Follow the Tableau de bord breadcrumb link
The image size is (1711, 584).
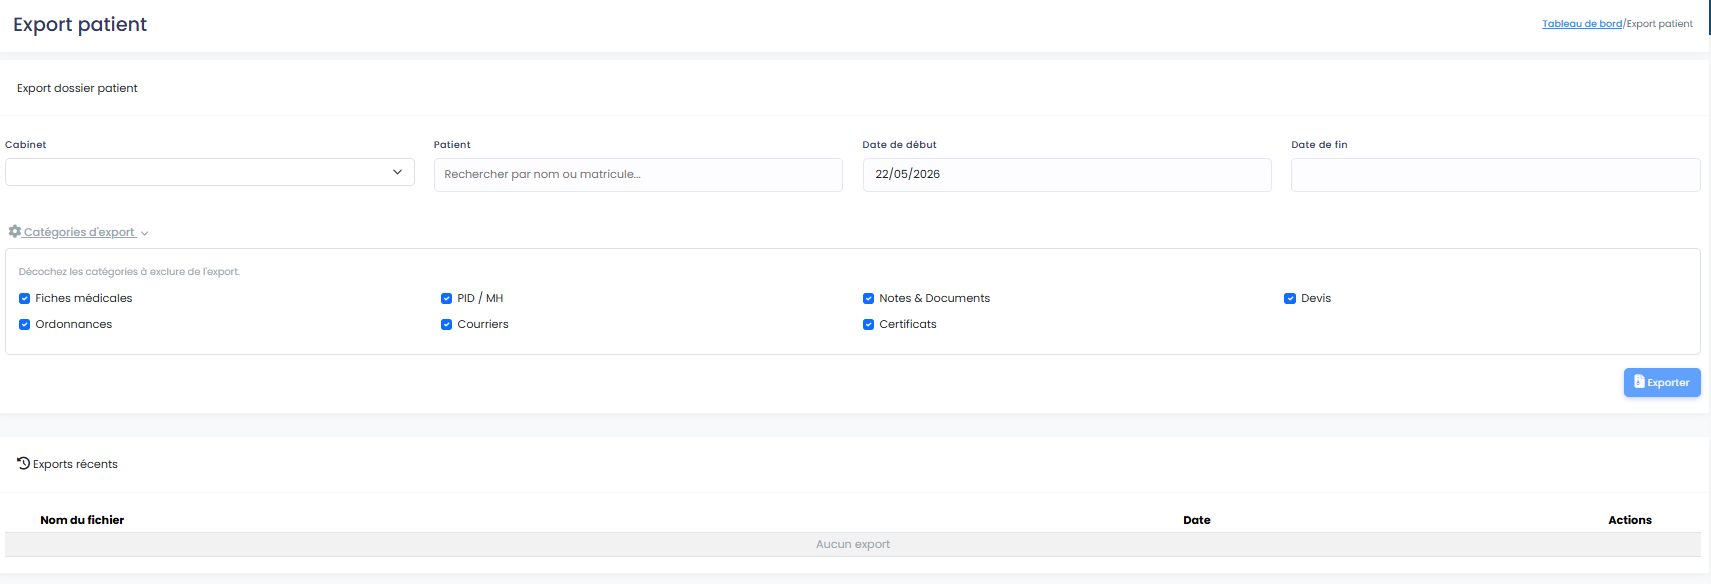[x=1582, y=24]
